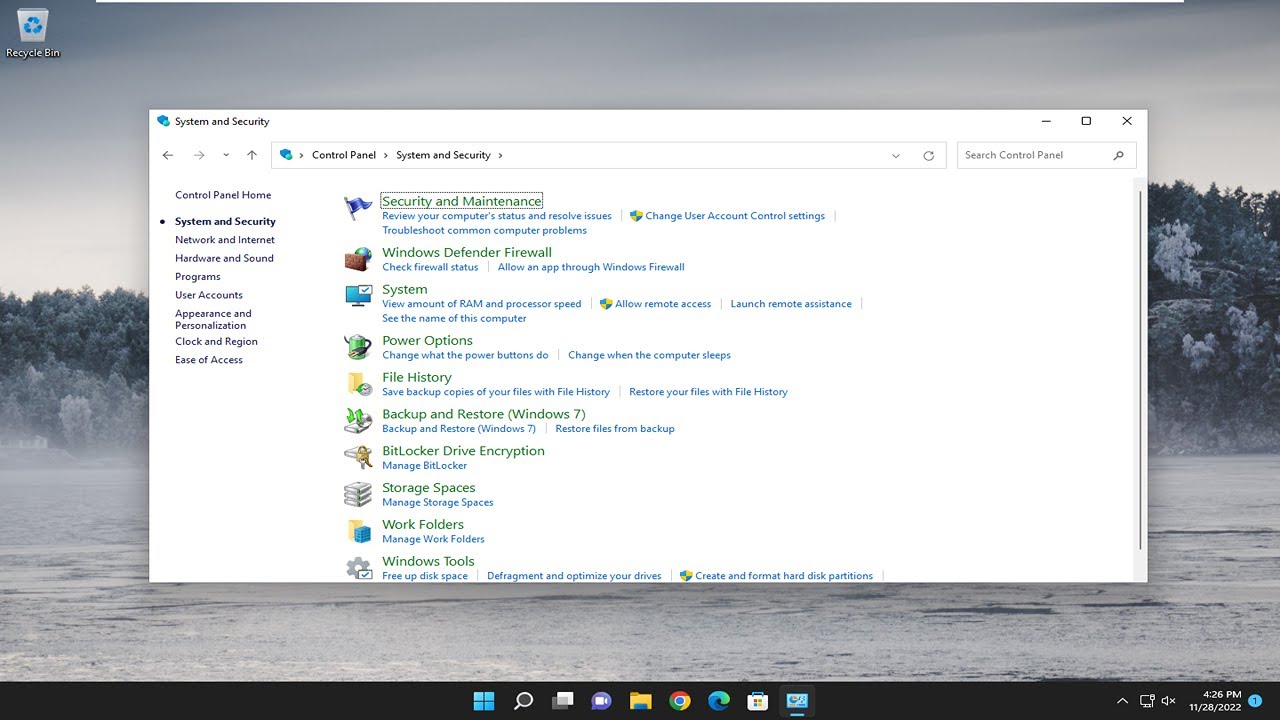
Task: Show hidden system tray icons
Action: pyautogui.click(x=1122, y=701)
